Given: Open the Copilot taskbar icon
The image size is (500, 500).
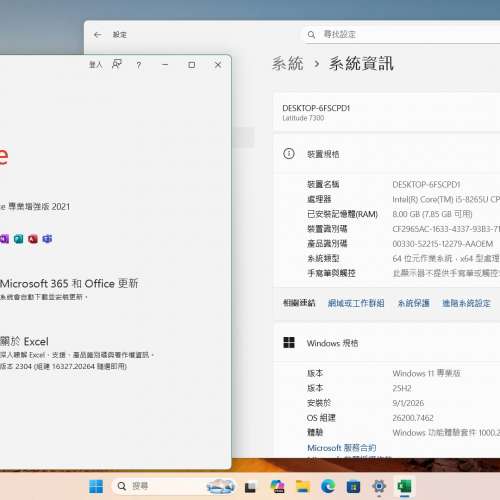Looking at the screenshot, I should [x=277, y=487].
